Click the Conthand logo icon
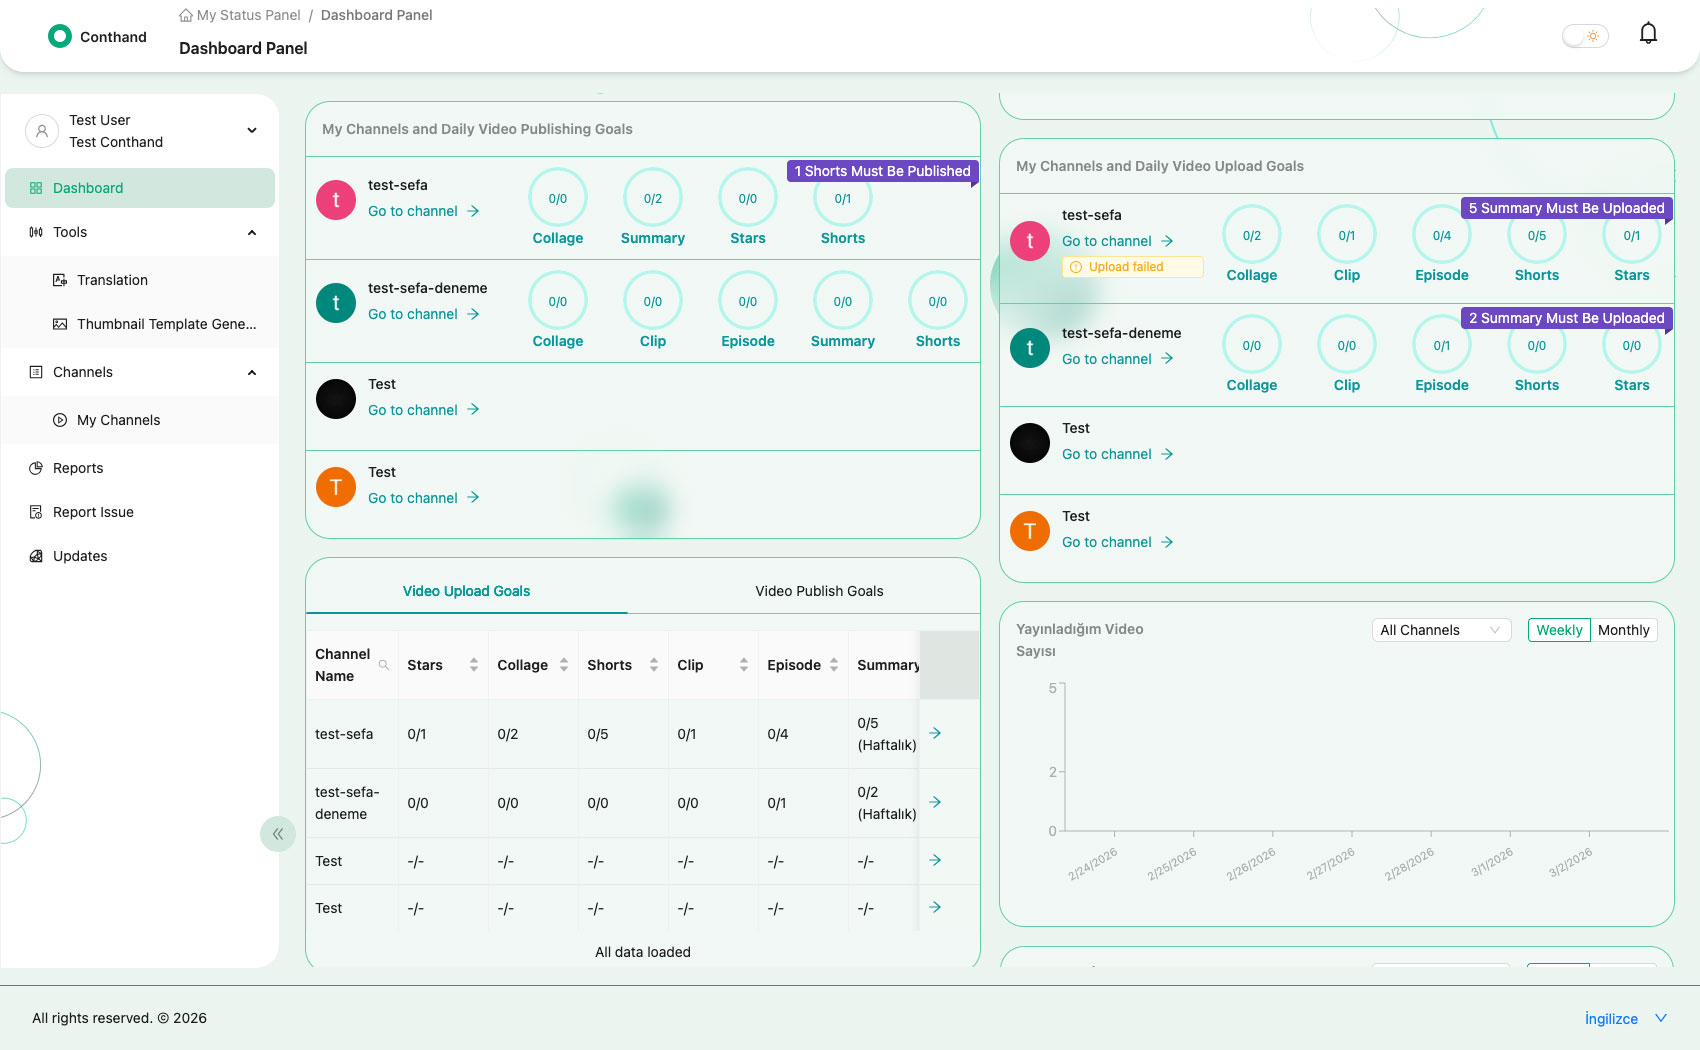1700x1050 pixels. click(60, 37)
